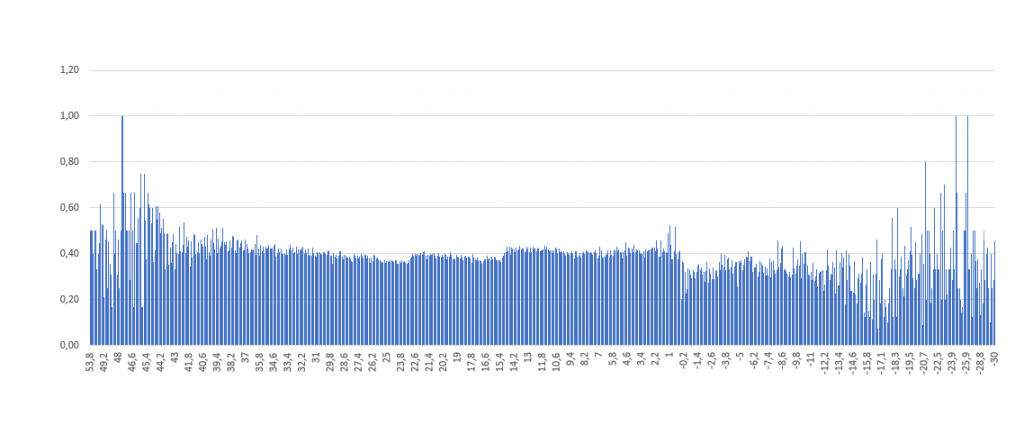Click x-axis label 27,4

coord(359,362)
